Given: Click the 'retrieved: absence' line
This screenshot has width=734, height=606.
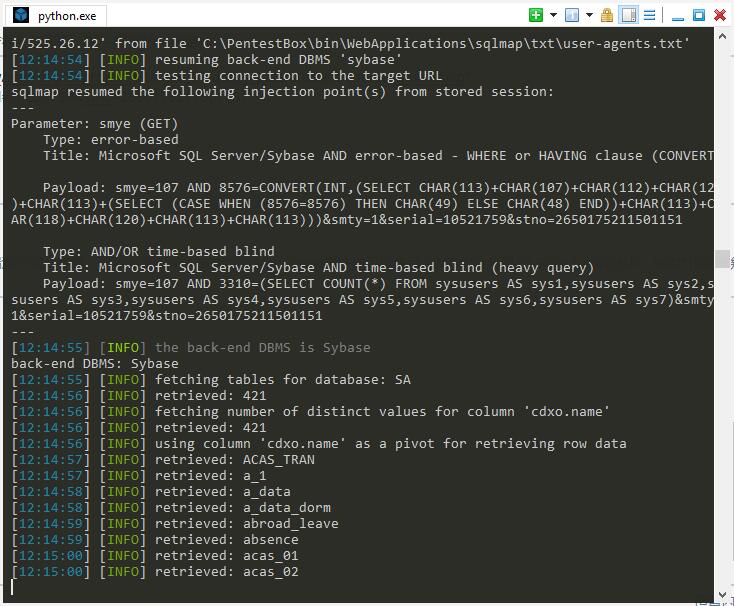Looking at the screenshot, I should point(155,540).
